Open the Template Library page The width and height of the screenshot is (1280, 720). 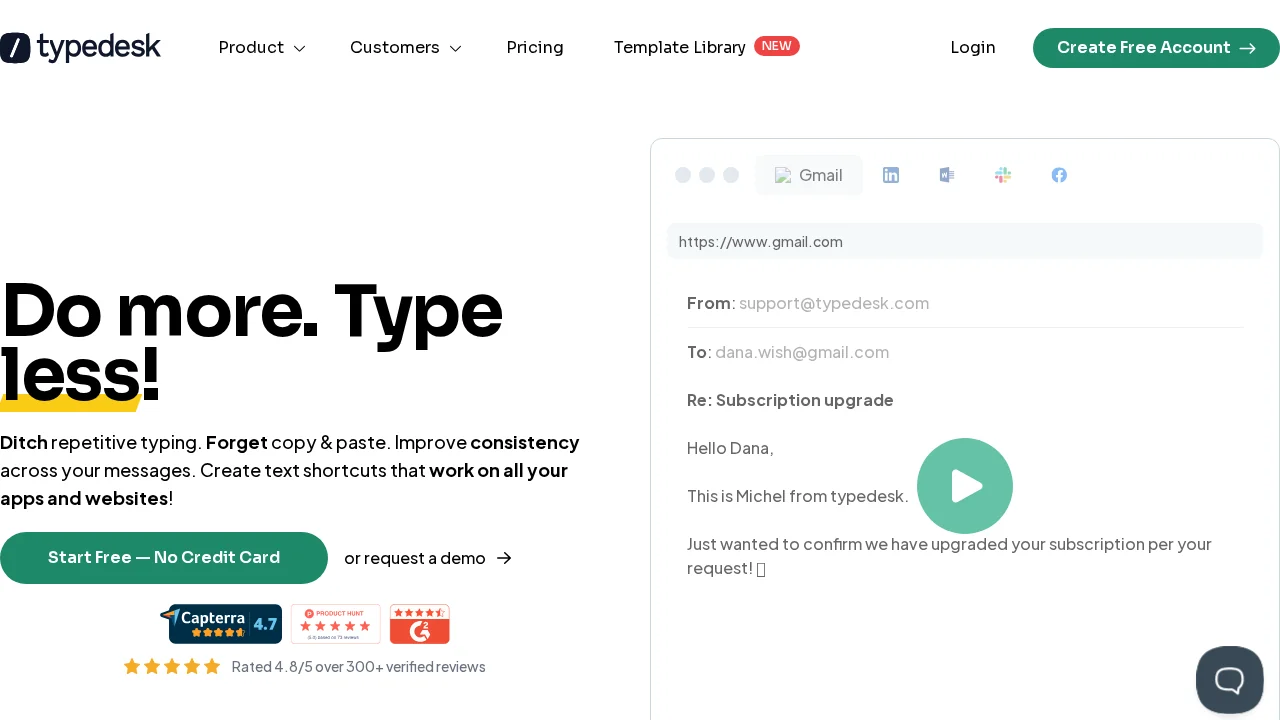click(679, 47)
